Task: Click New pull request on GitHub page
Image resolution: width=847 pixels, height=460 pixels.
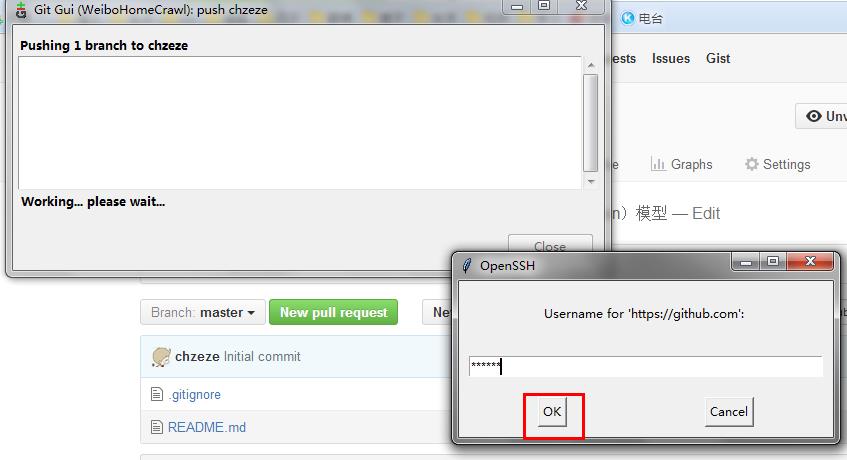Action: tap(333, 313)
